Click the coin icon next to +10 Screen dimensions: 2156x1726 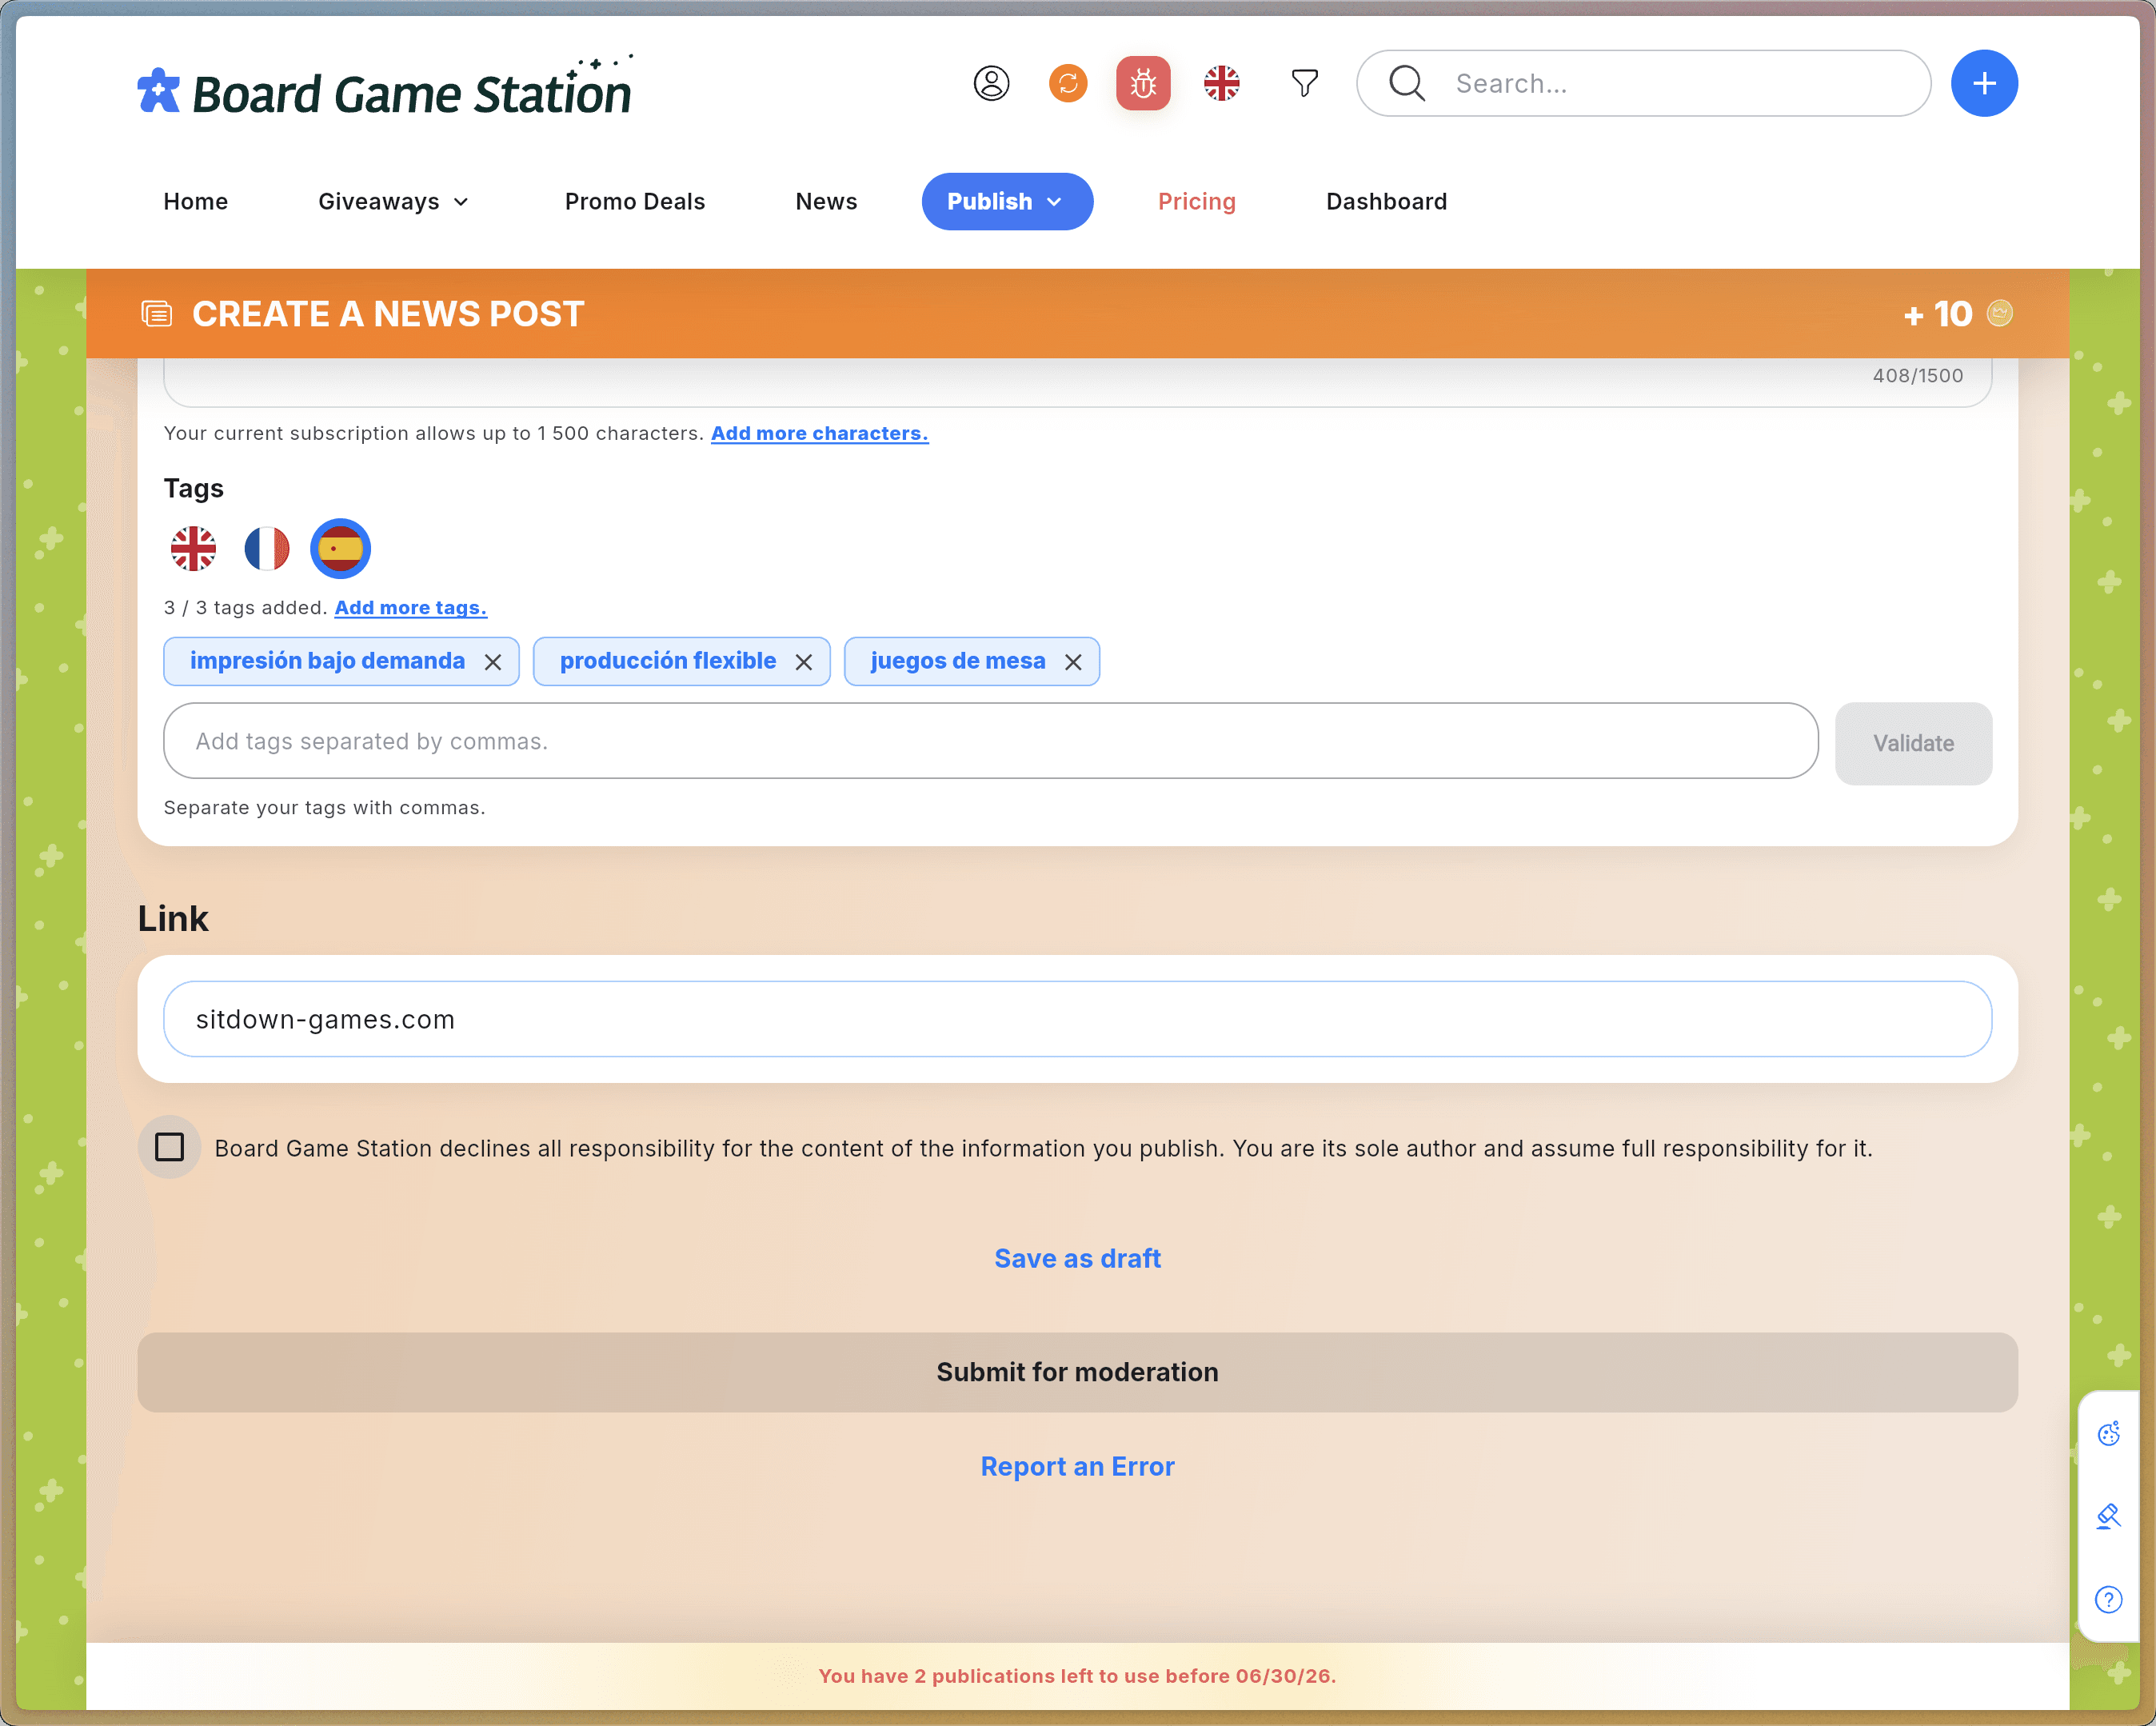[2000, 313]
